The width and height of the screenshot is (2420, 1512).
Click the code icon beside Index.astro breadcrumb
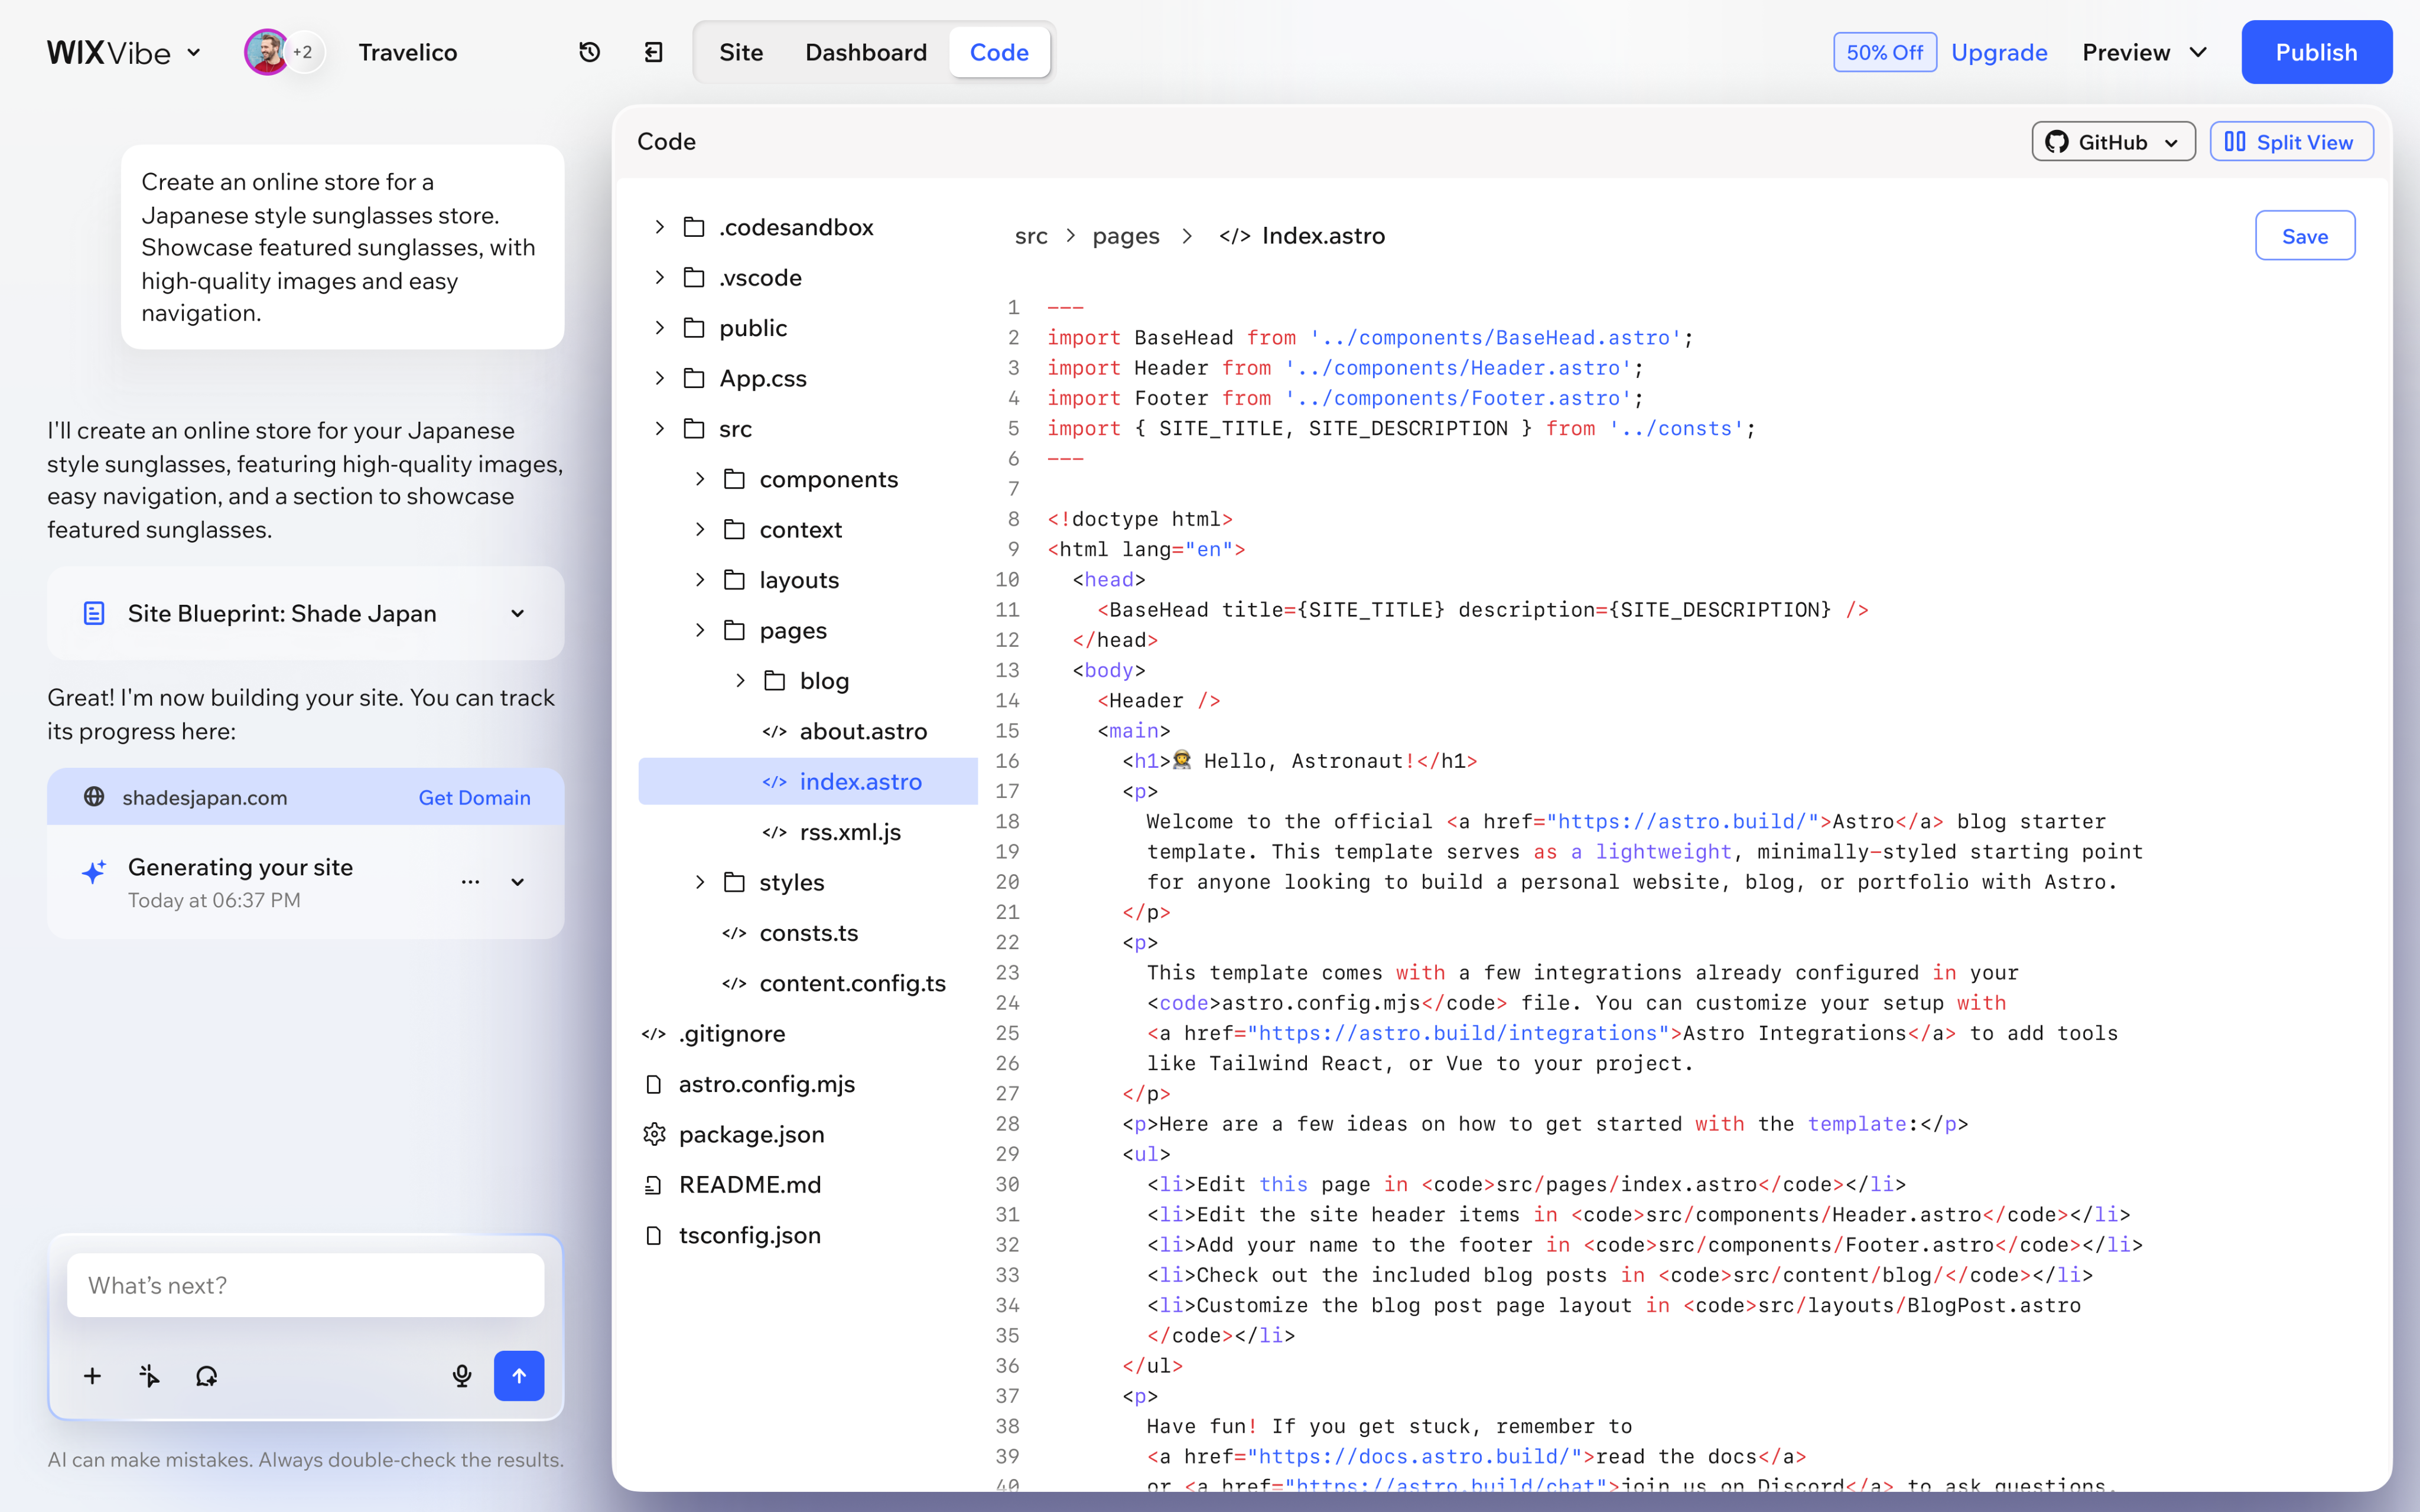(1235, 236)
